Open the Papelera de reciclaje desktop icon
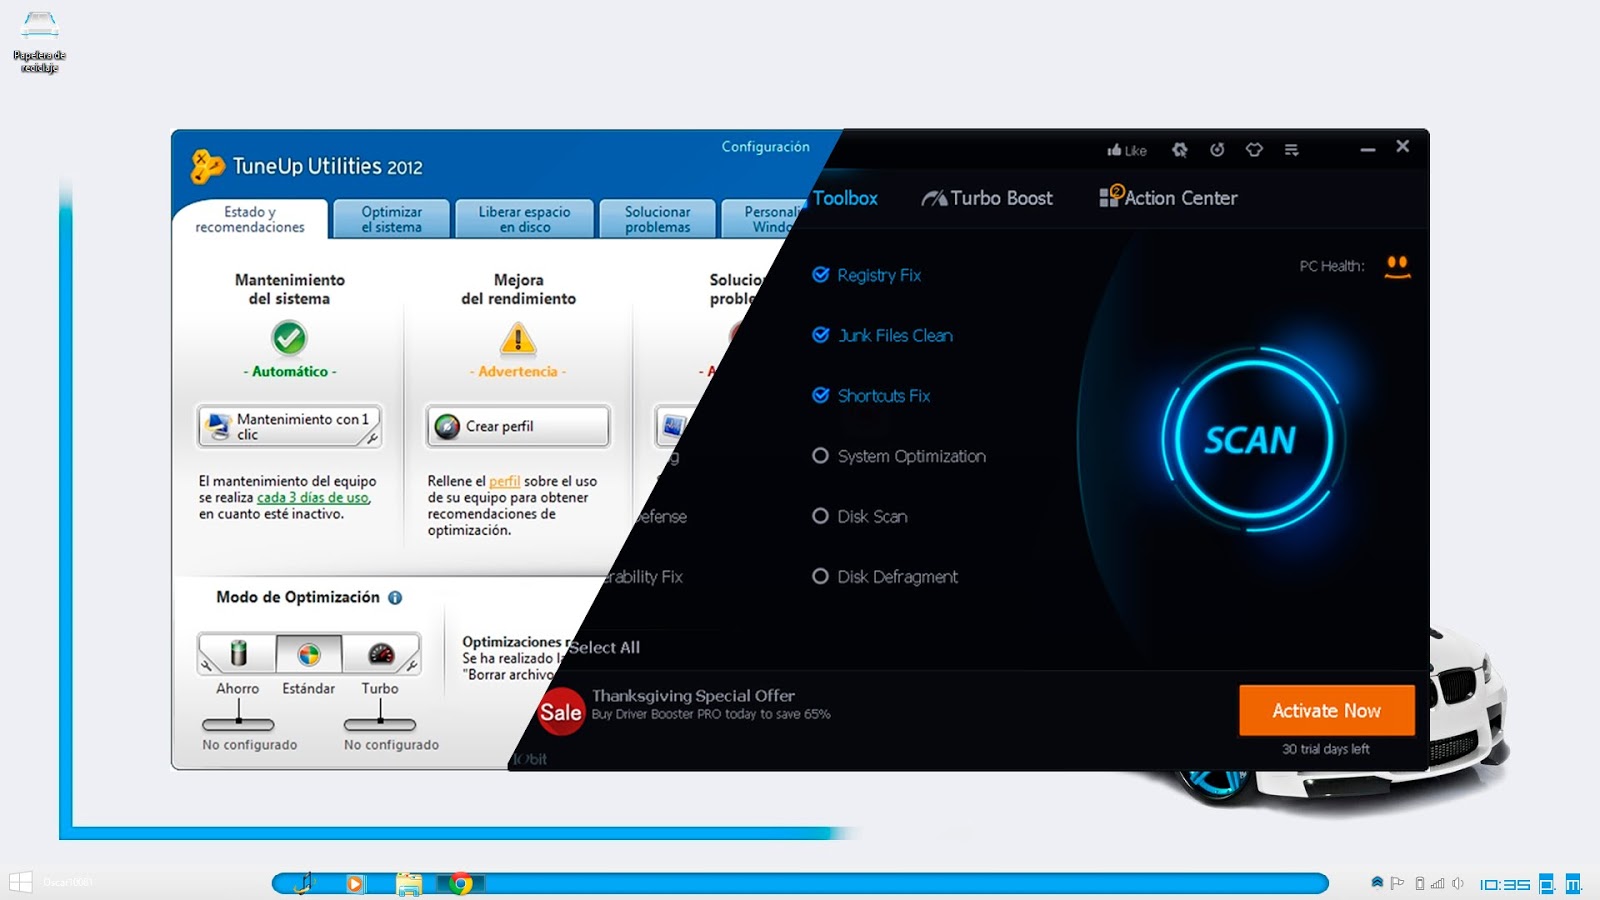The image size is (1600, 900). coord(39,41)
